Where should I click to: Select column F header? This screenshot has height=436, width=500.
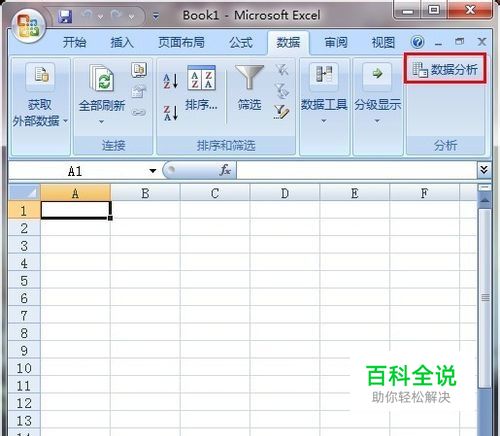click(424, 193)
